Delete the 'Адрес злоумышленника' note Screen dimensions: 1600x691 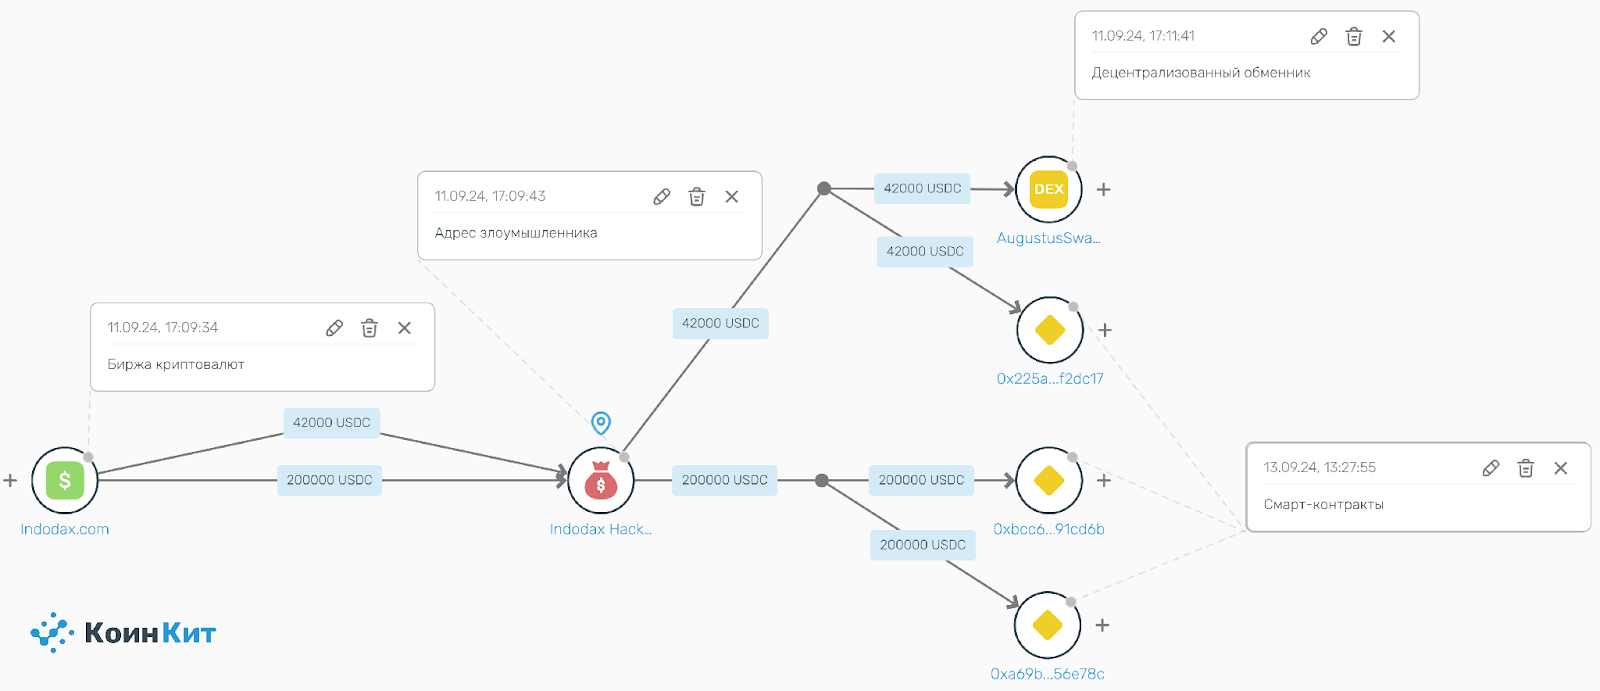click(697, 197)
